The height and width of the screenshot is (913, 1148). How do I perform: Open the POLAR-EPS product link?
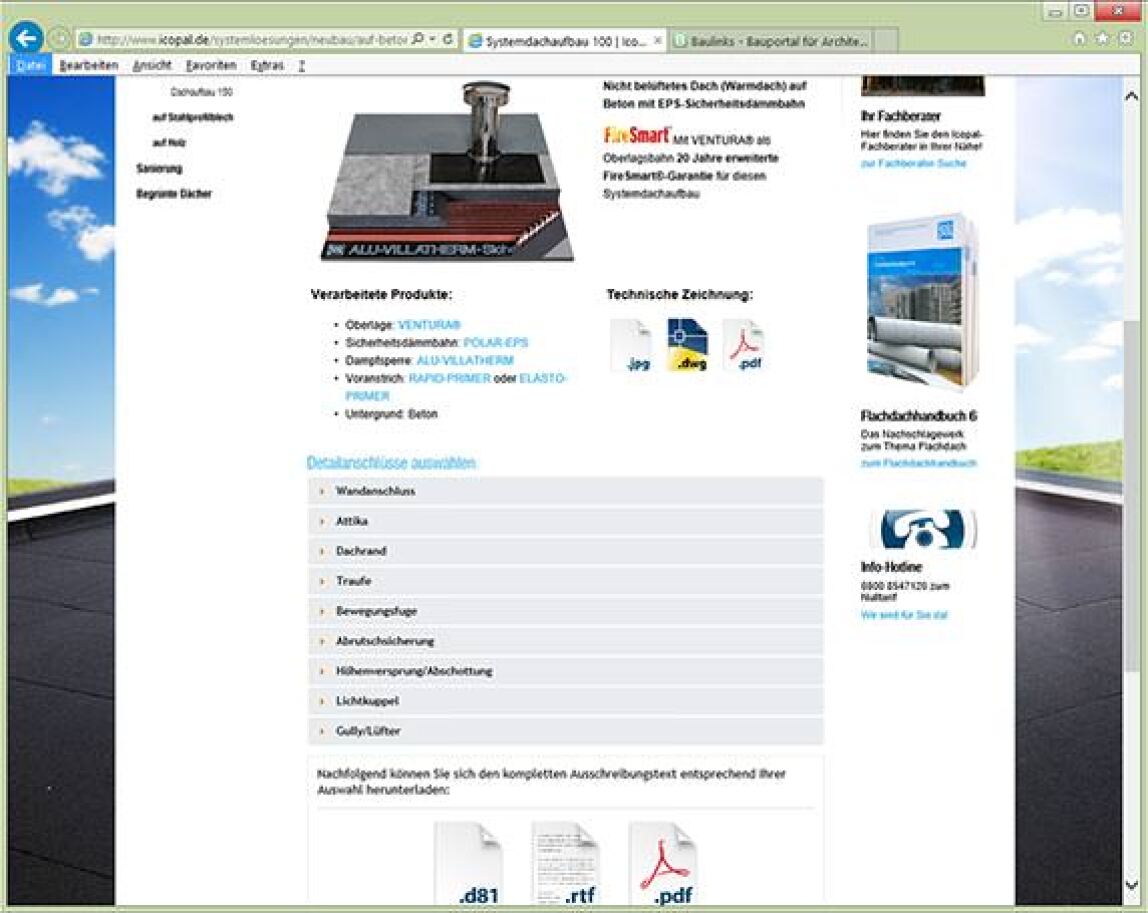click(496, 342)
